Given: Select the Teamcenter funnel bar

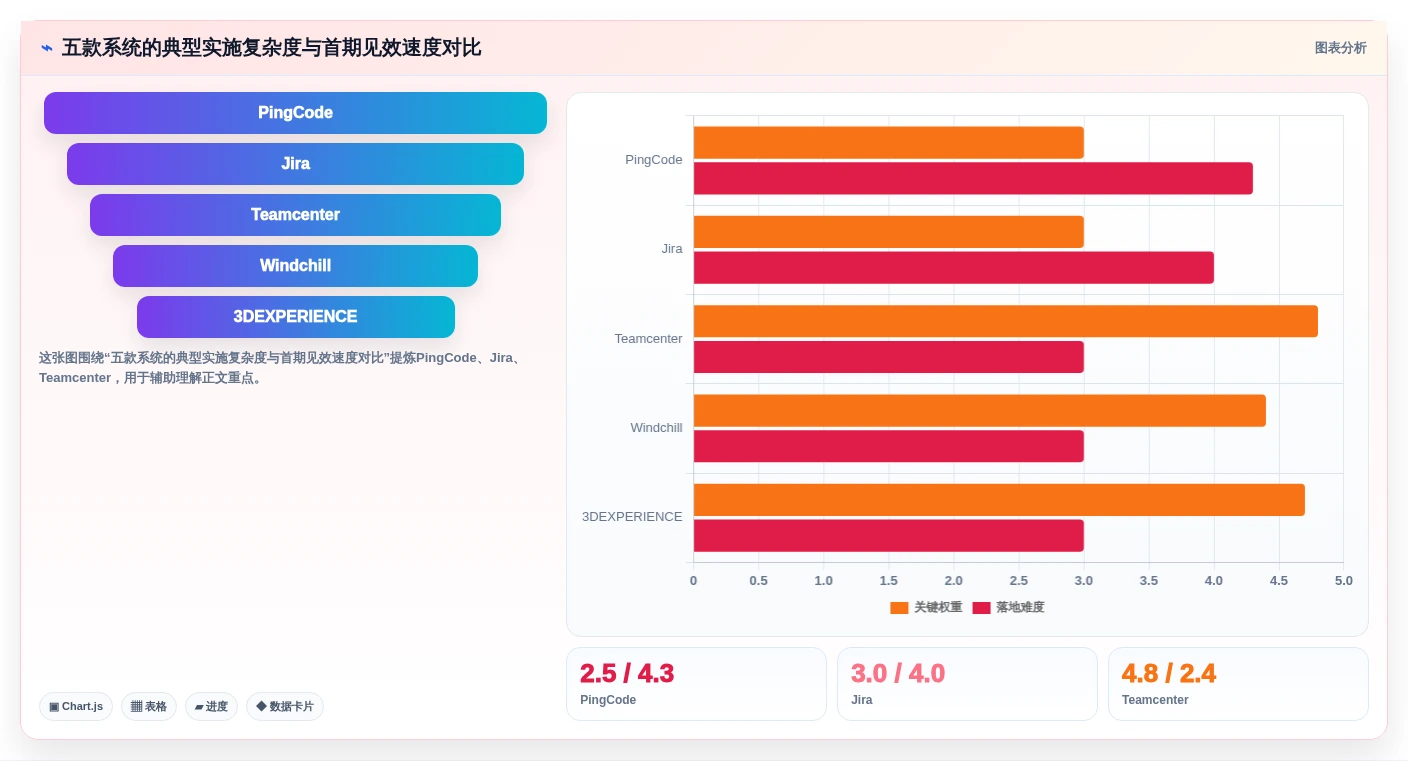Looking at the screenshot, I should point(295,215).
